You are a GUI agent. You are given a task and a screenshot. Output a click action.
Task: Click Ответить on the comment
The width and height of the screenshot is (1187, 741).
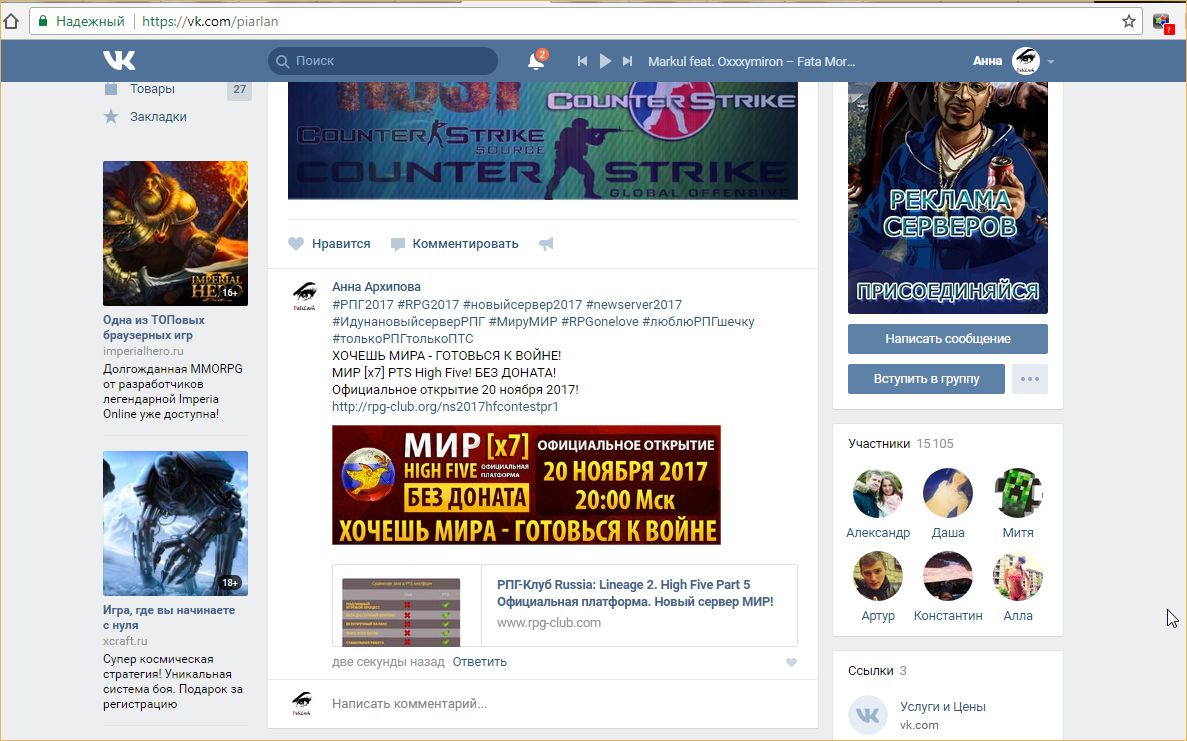click(x=480, y=662)
